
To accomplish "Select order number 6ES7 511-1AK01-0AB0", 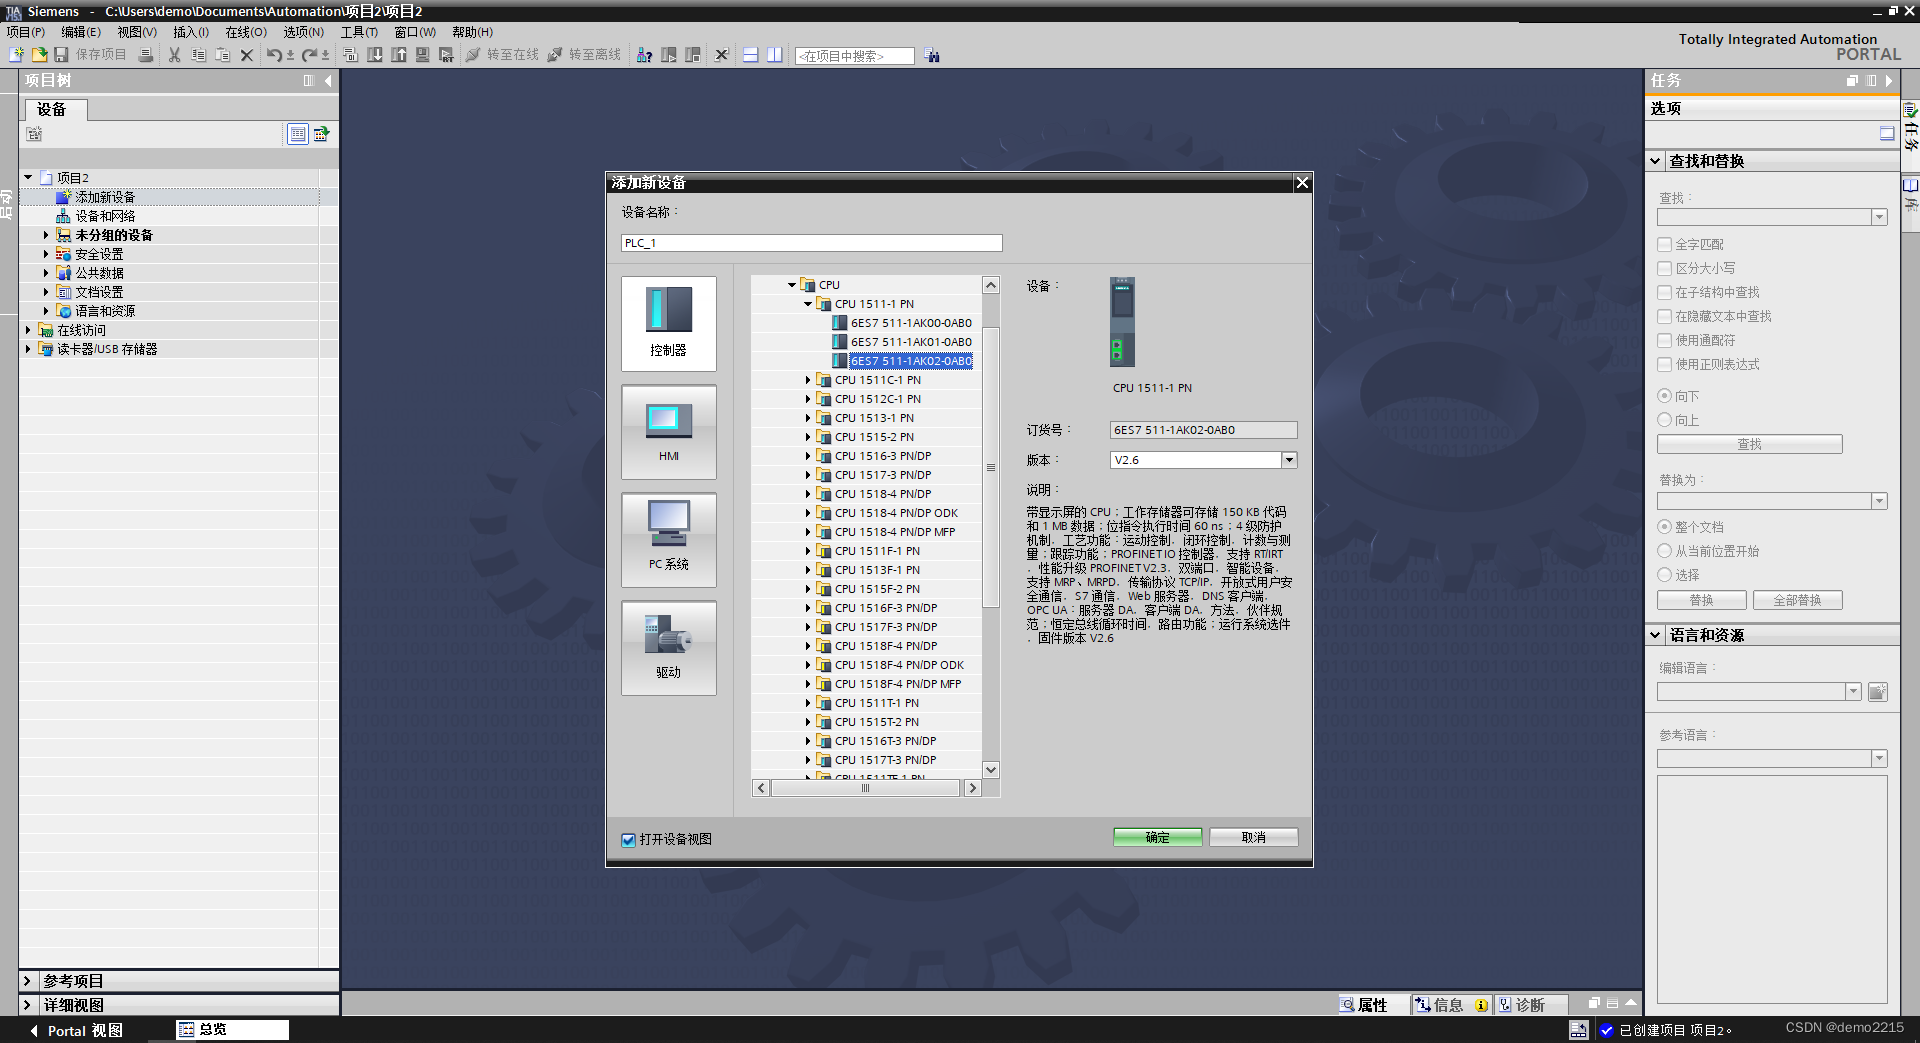I will point(911,342).
